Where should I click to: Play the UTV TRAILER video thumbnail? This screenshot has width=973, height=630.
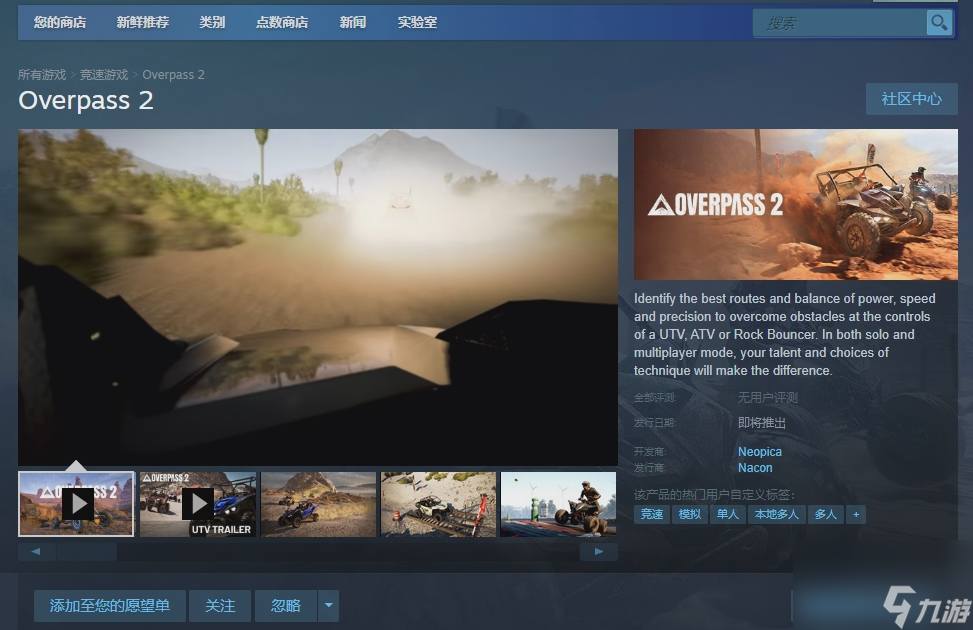click(198, 504)
